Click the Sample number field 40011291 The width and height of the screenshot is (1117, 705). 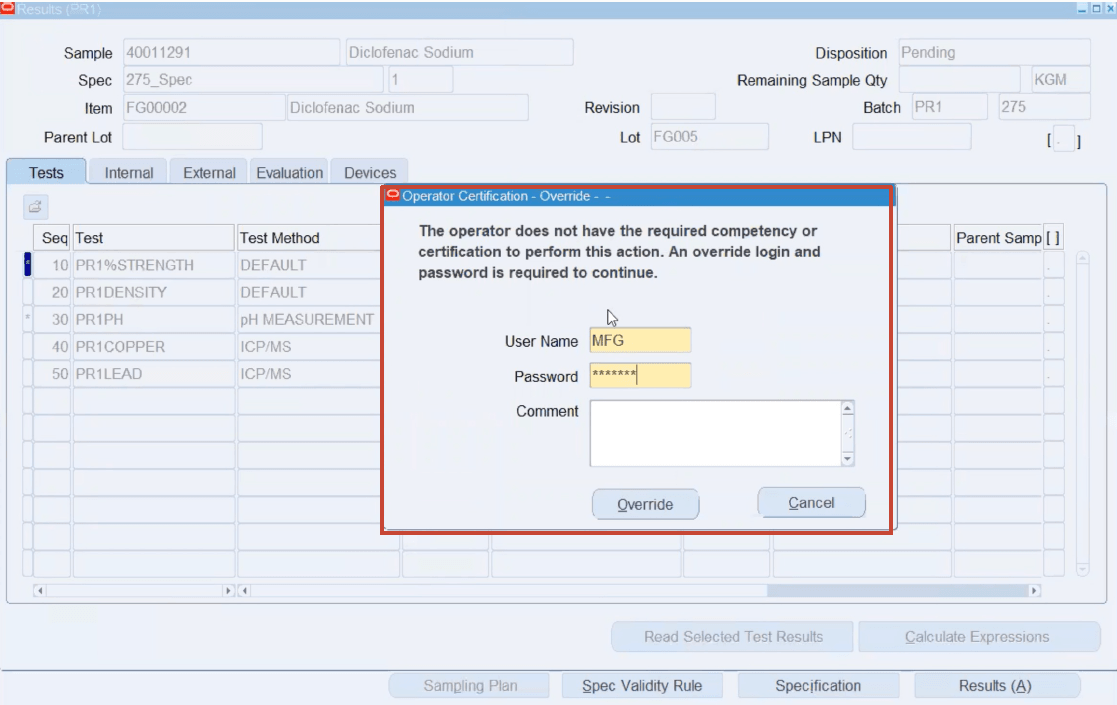click(x=231, y=53)
